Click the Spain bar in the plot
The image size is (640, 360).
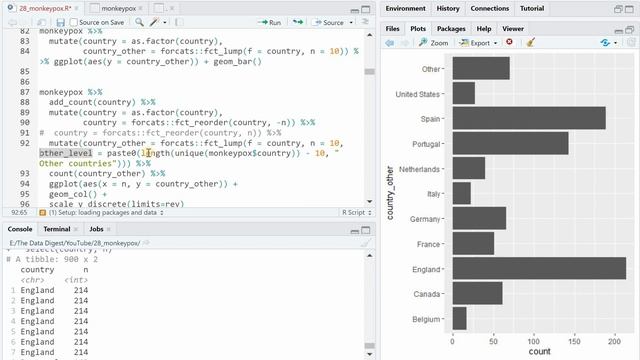[529, 118]
